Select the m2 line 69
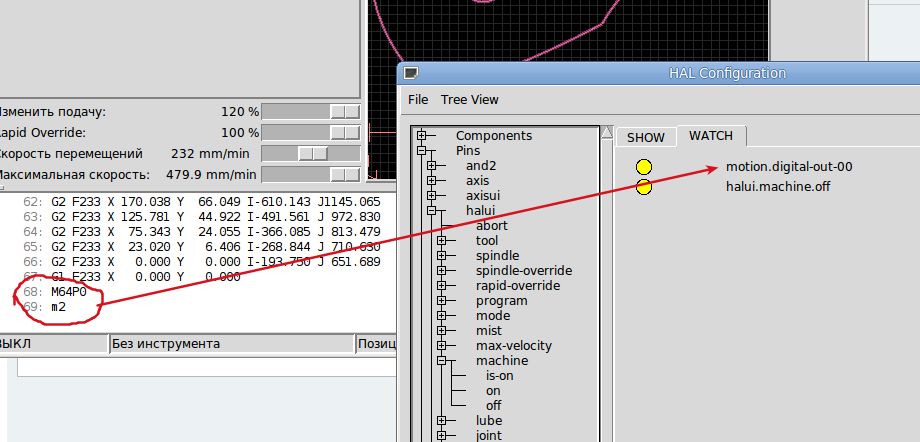Image resolution: width=920 pixels, height=442 pixels. pos(45,306)
